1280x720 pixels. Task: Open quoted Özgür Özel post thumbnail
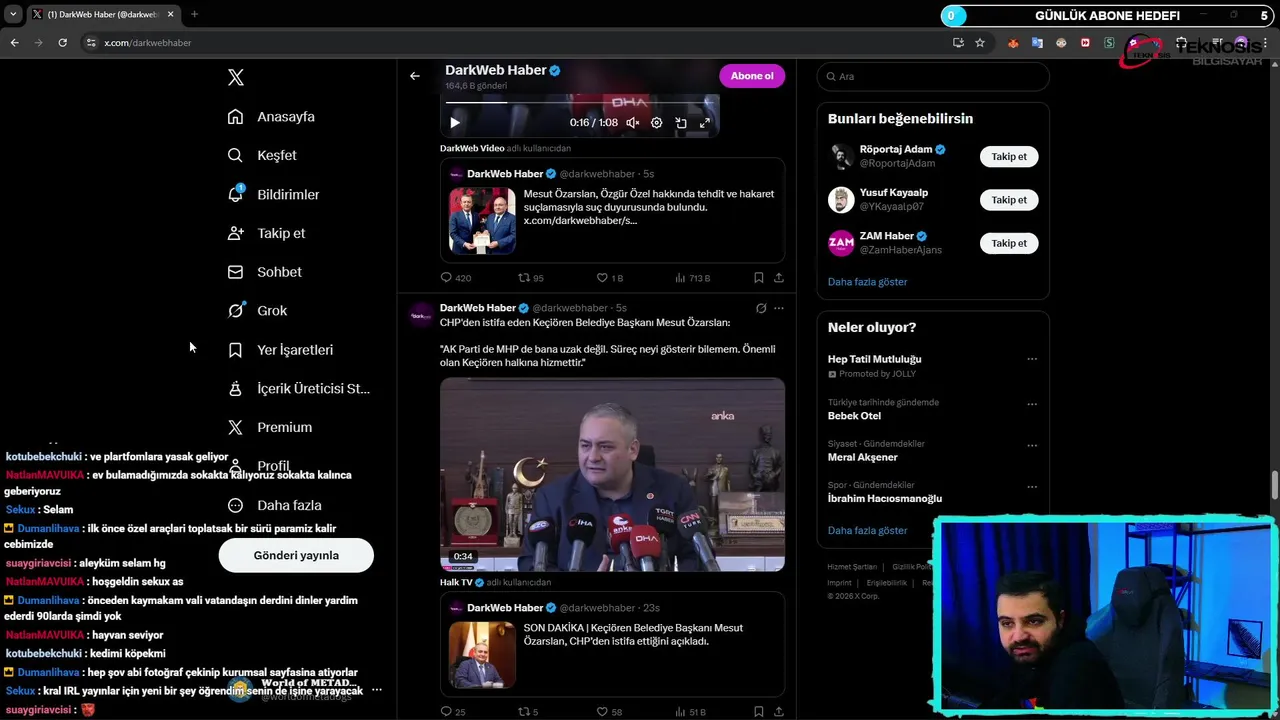[482, 220]
